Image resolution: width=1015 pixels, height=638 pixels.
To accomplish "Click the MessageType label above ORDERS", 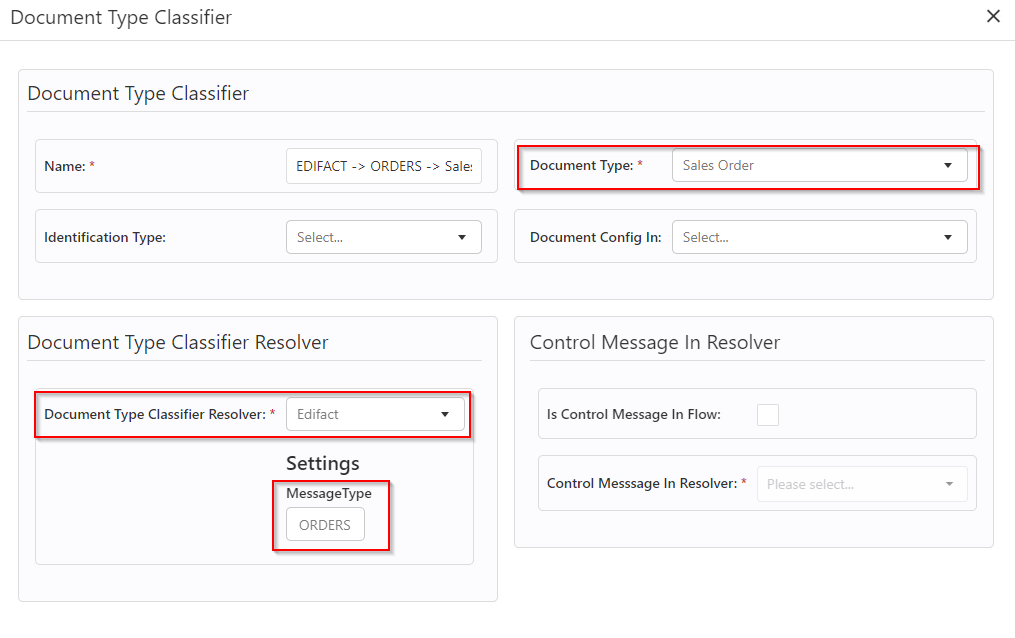I will pyautogui.click(x=328, y=493).
